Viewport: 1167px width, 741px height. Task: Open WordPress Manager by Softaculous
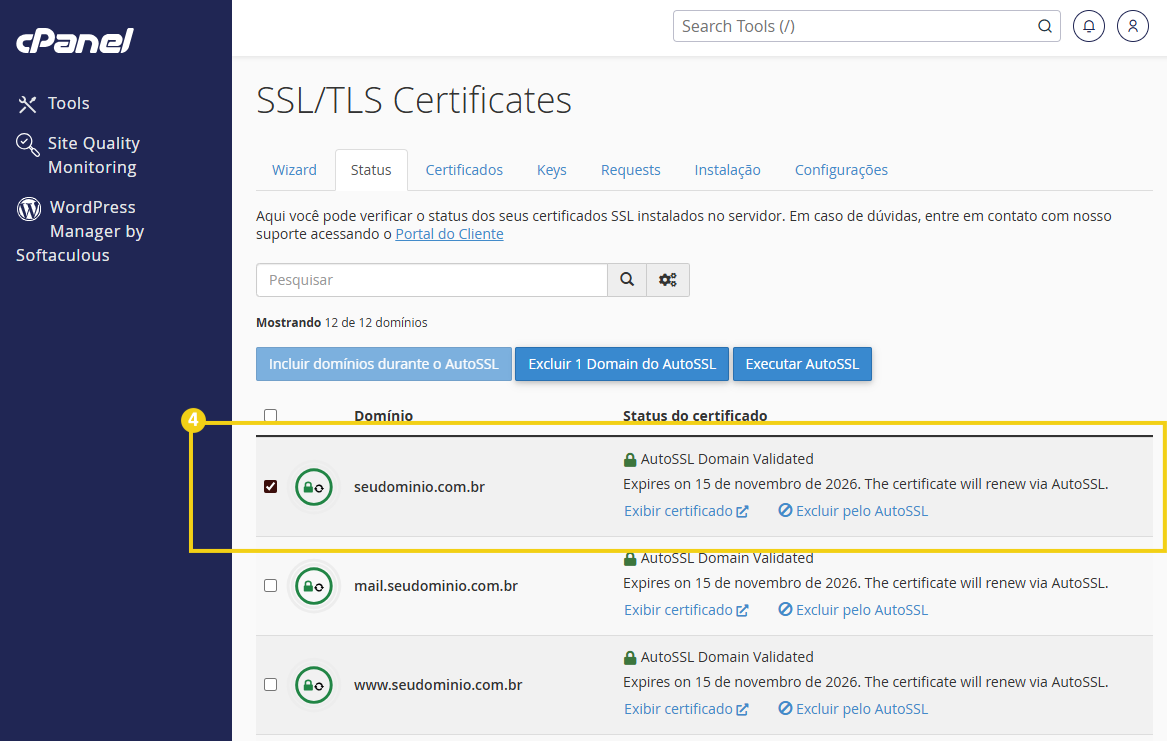80,231
